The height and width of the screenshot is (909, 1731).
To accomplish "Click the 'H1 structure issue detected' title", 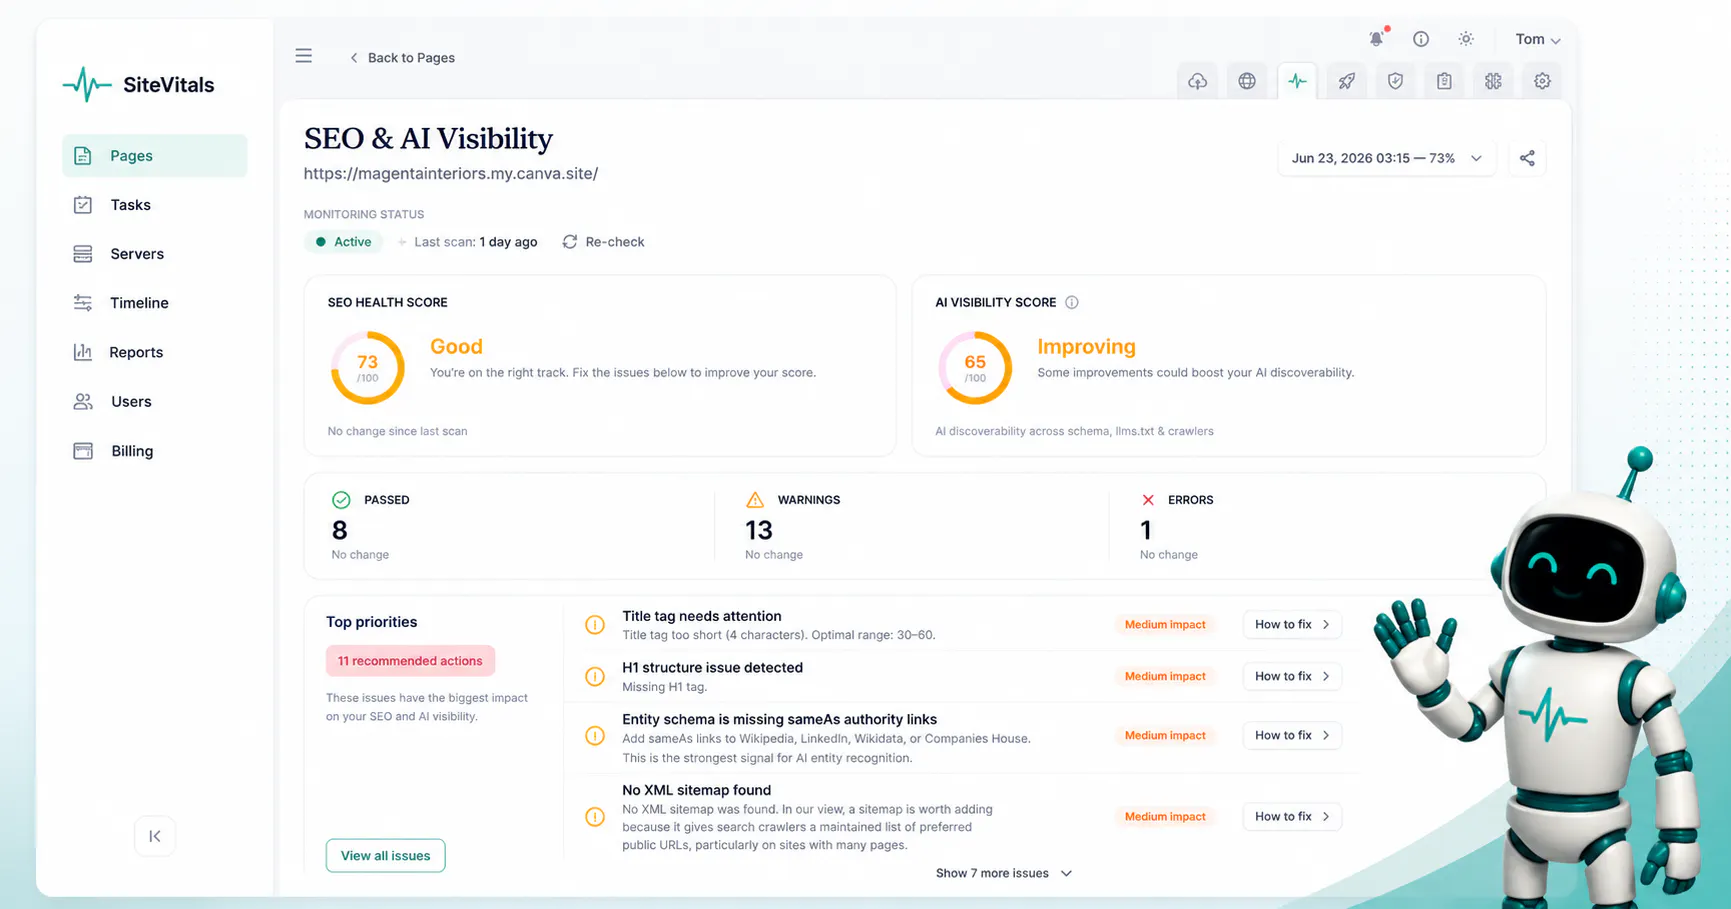I will pos(712,668).
